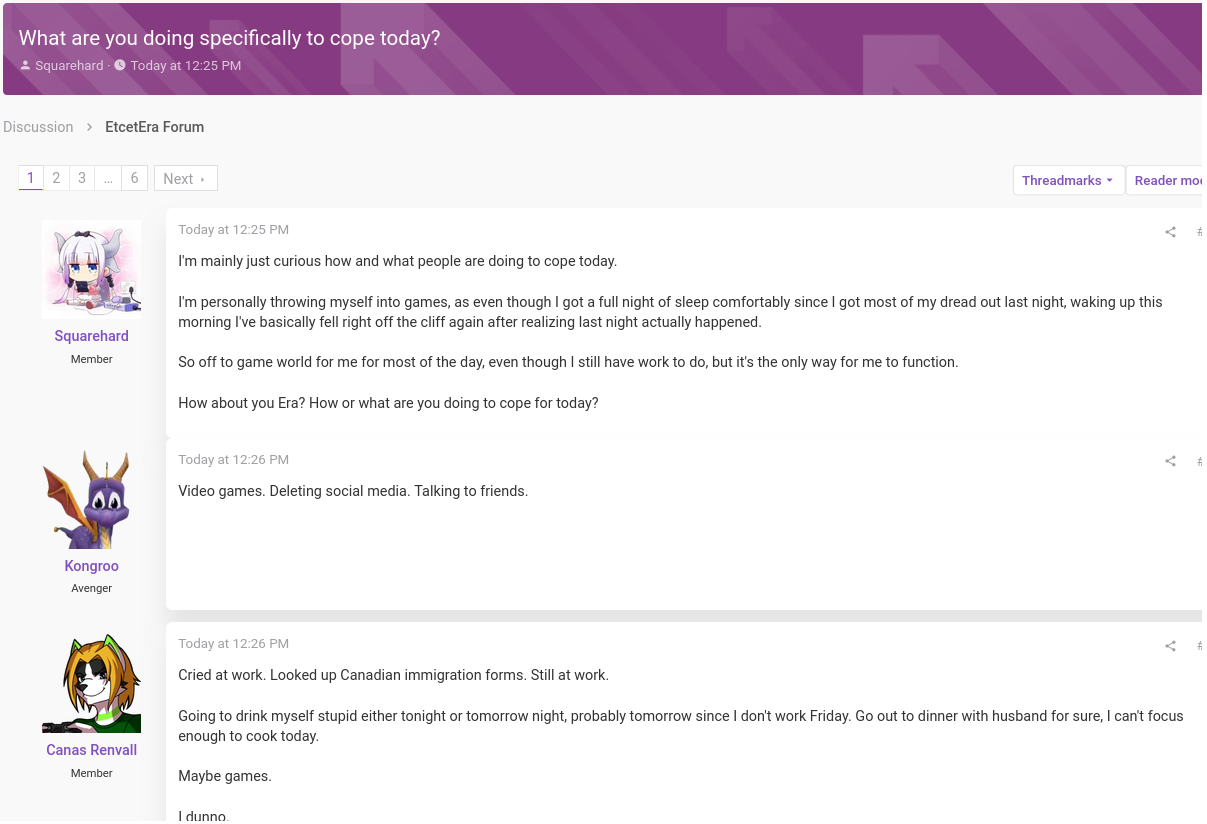This screenshot has height=824, width=1207.
Task: Go to page 2 of thread
Action: 56,178
